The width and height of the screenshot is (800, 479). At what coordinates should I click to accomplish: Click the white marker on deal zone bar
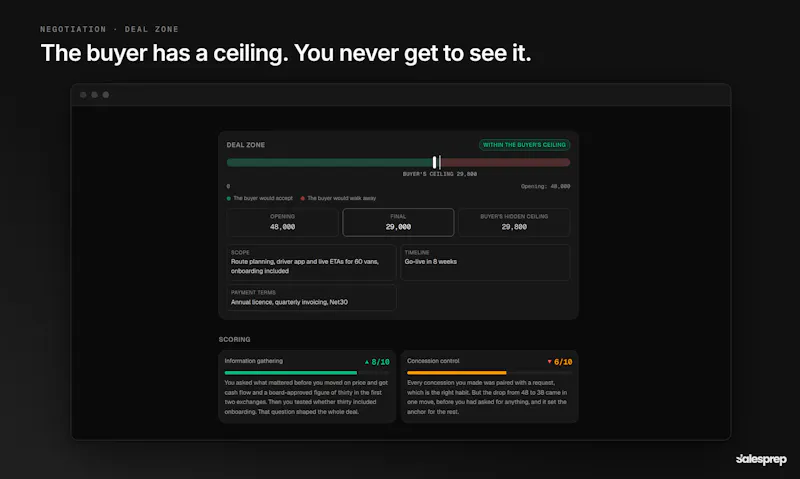(x=435, y=162)
